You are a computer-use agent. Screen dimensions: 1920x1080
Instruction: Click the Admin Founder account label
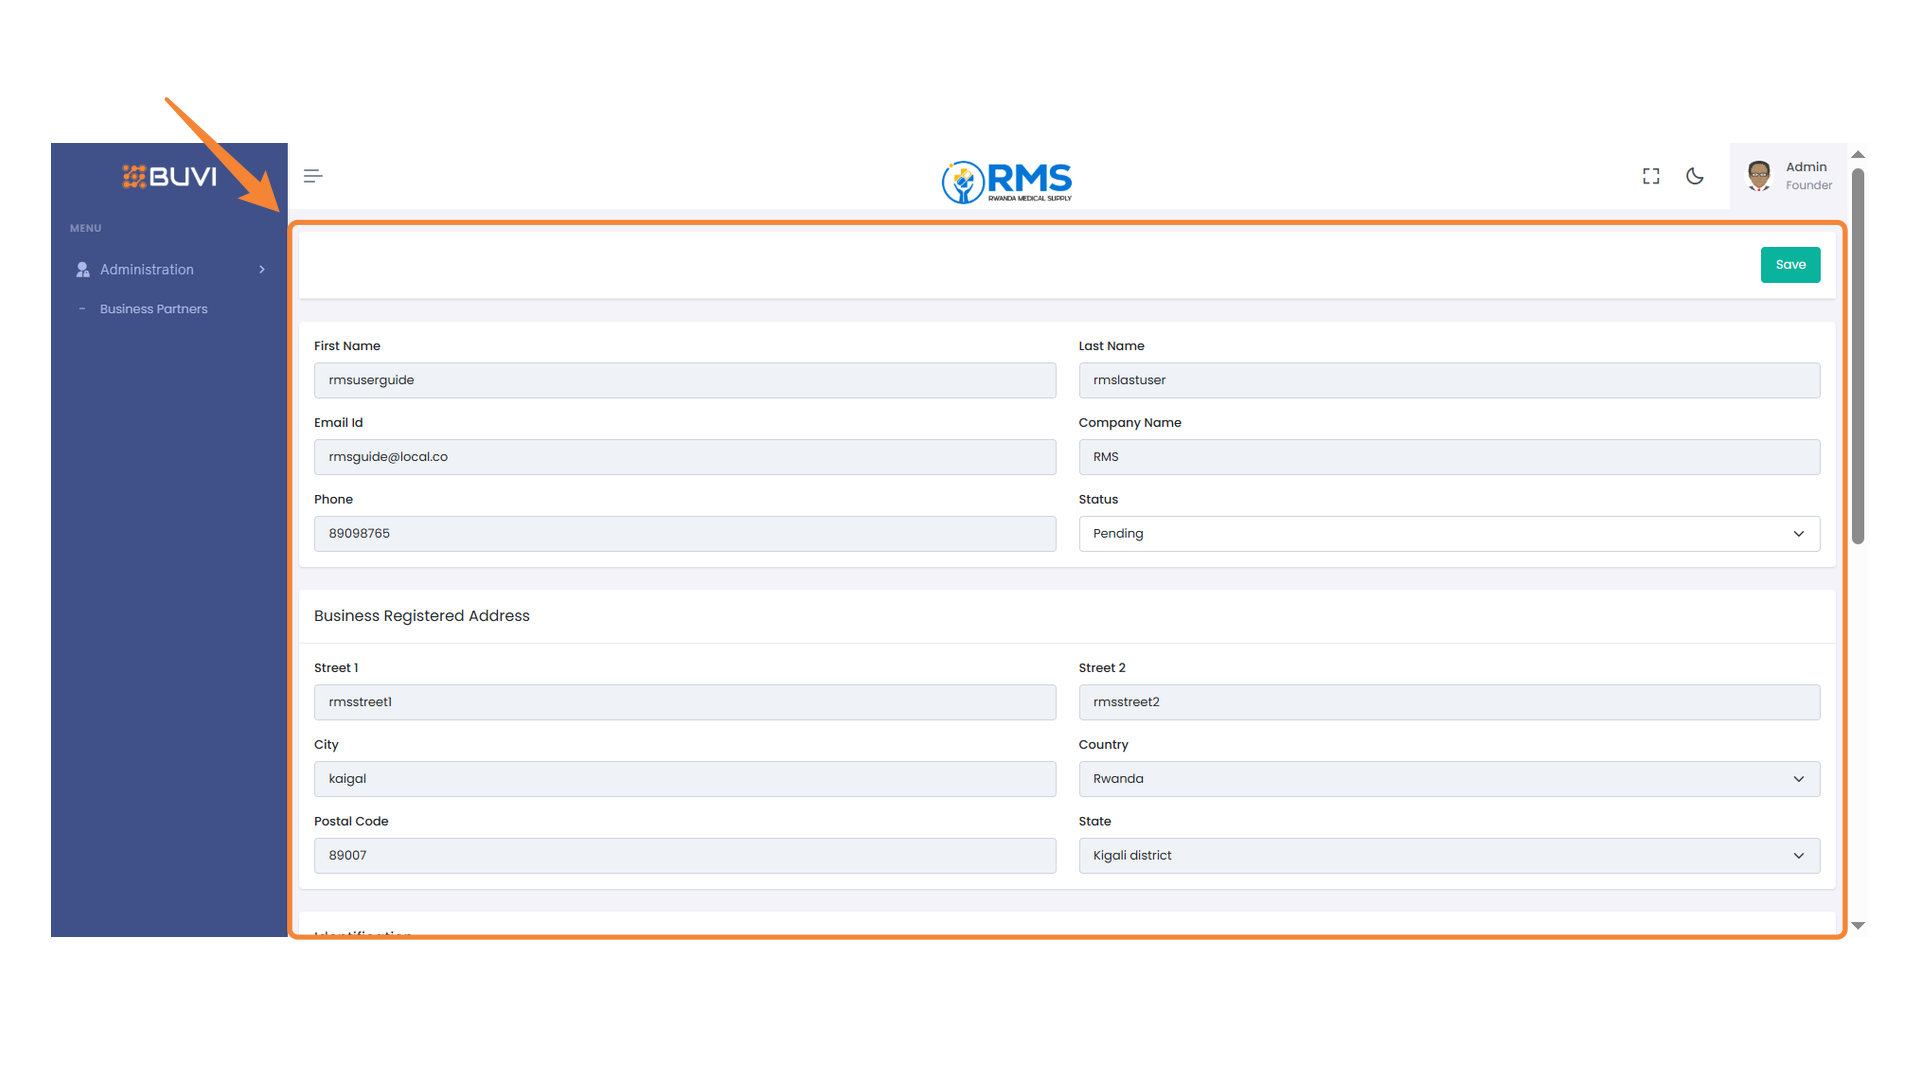click(1806, 176)
